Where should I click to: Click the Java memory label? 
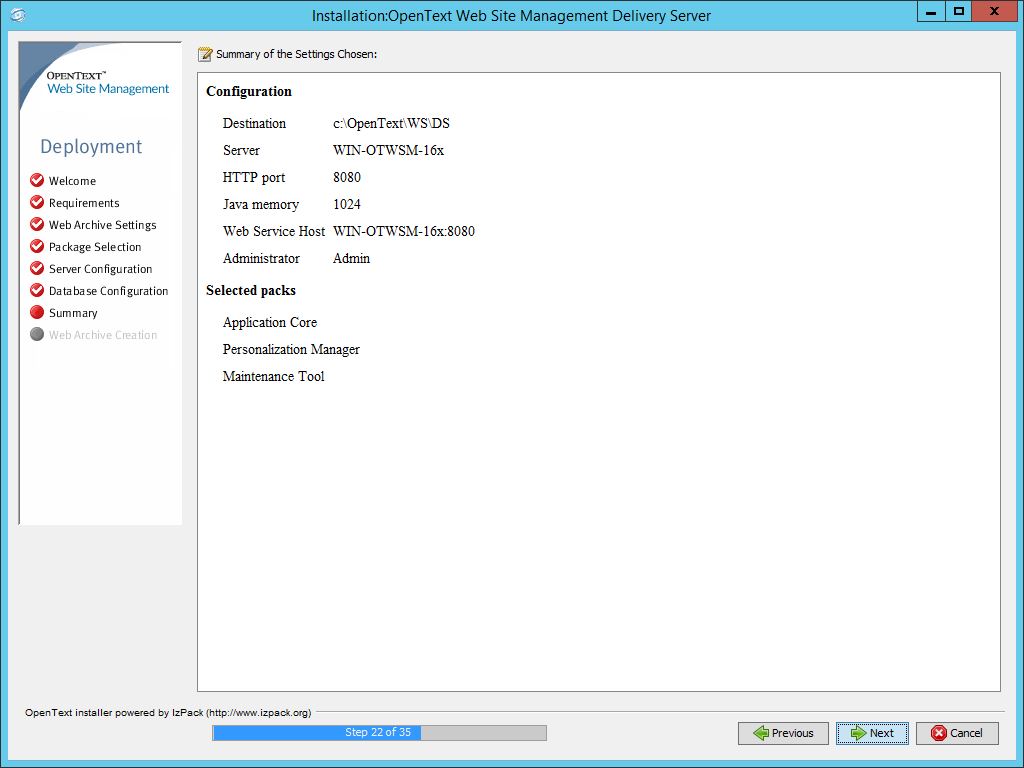[261, 205]
